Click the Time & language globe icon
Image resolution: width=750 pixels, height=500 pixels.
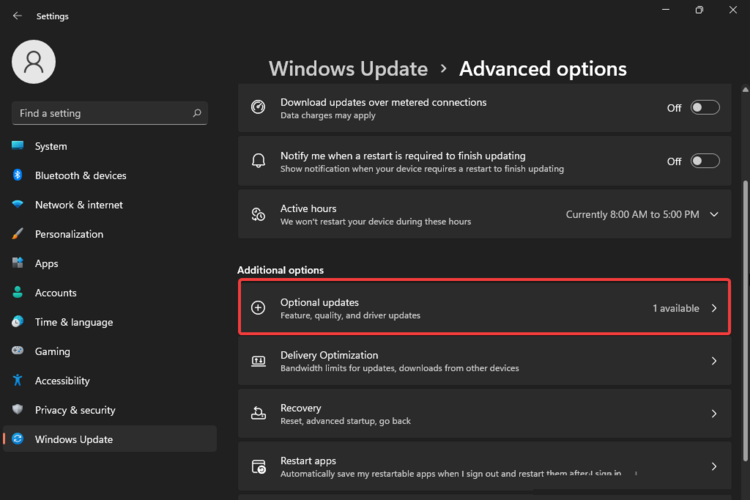(x=18, y=322)
